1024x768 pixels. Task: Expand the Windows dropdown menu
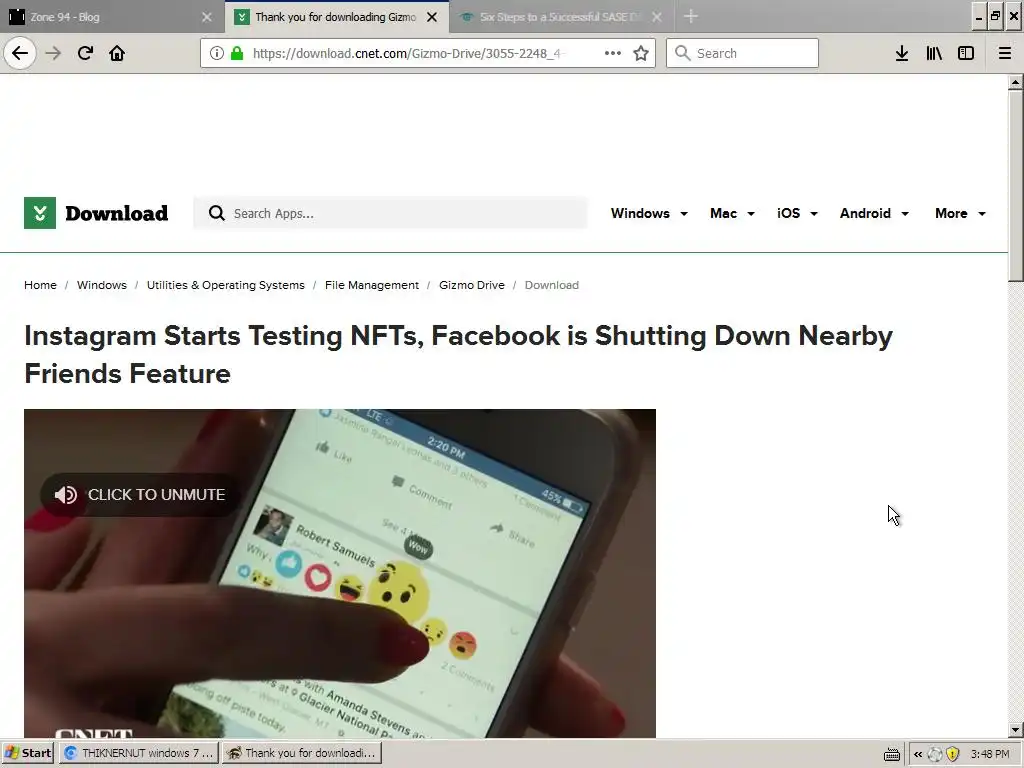tap(649, 214)
